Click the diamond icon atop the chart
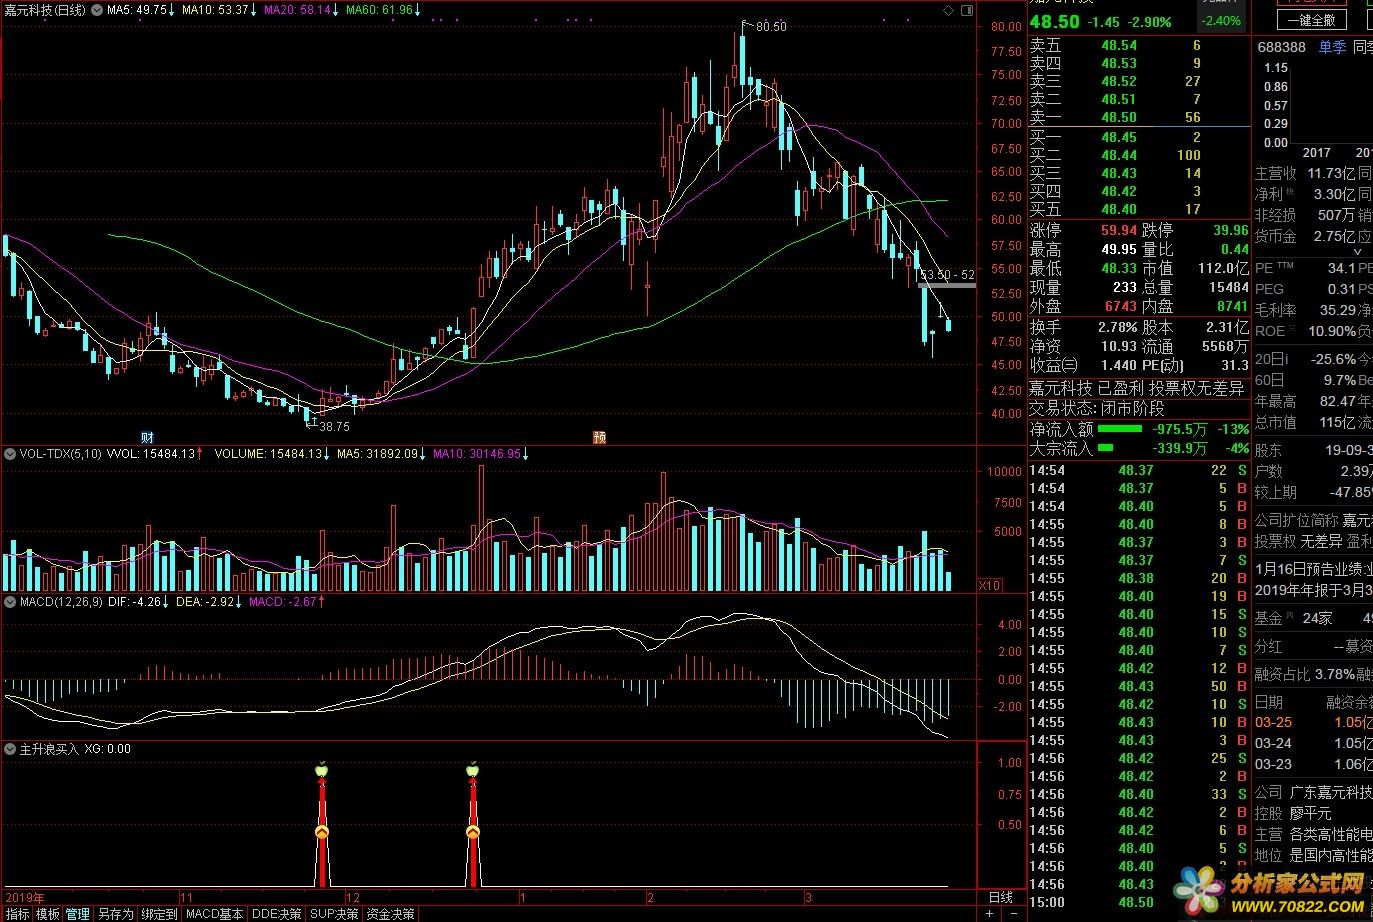Viewport: 1373px width, 922px height. click(x=948, y=10)
